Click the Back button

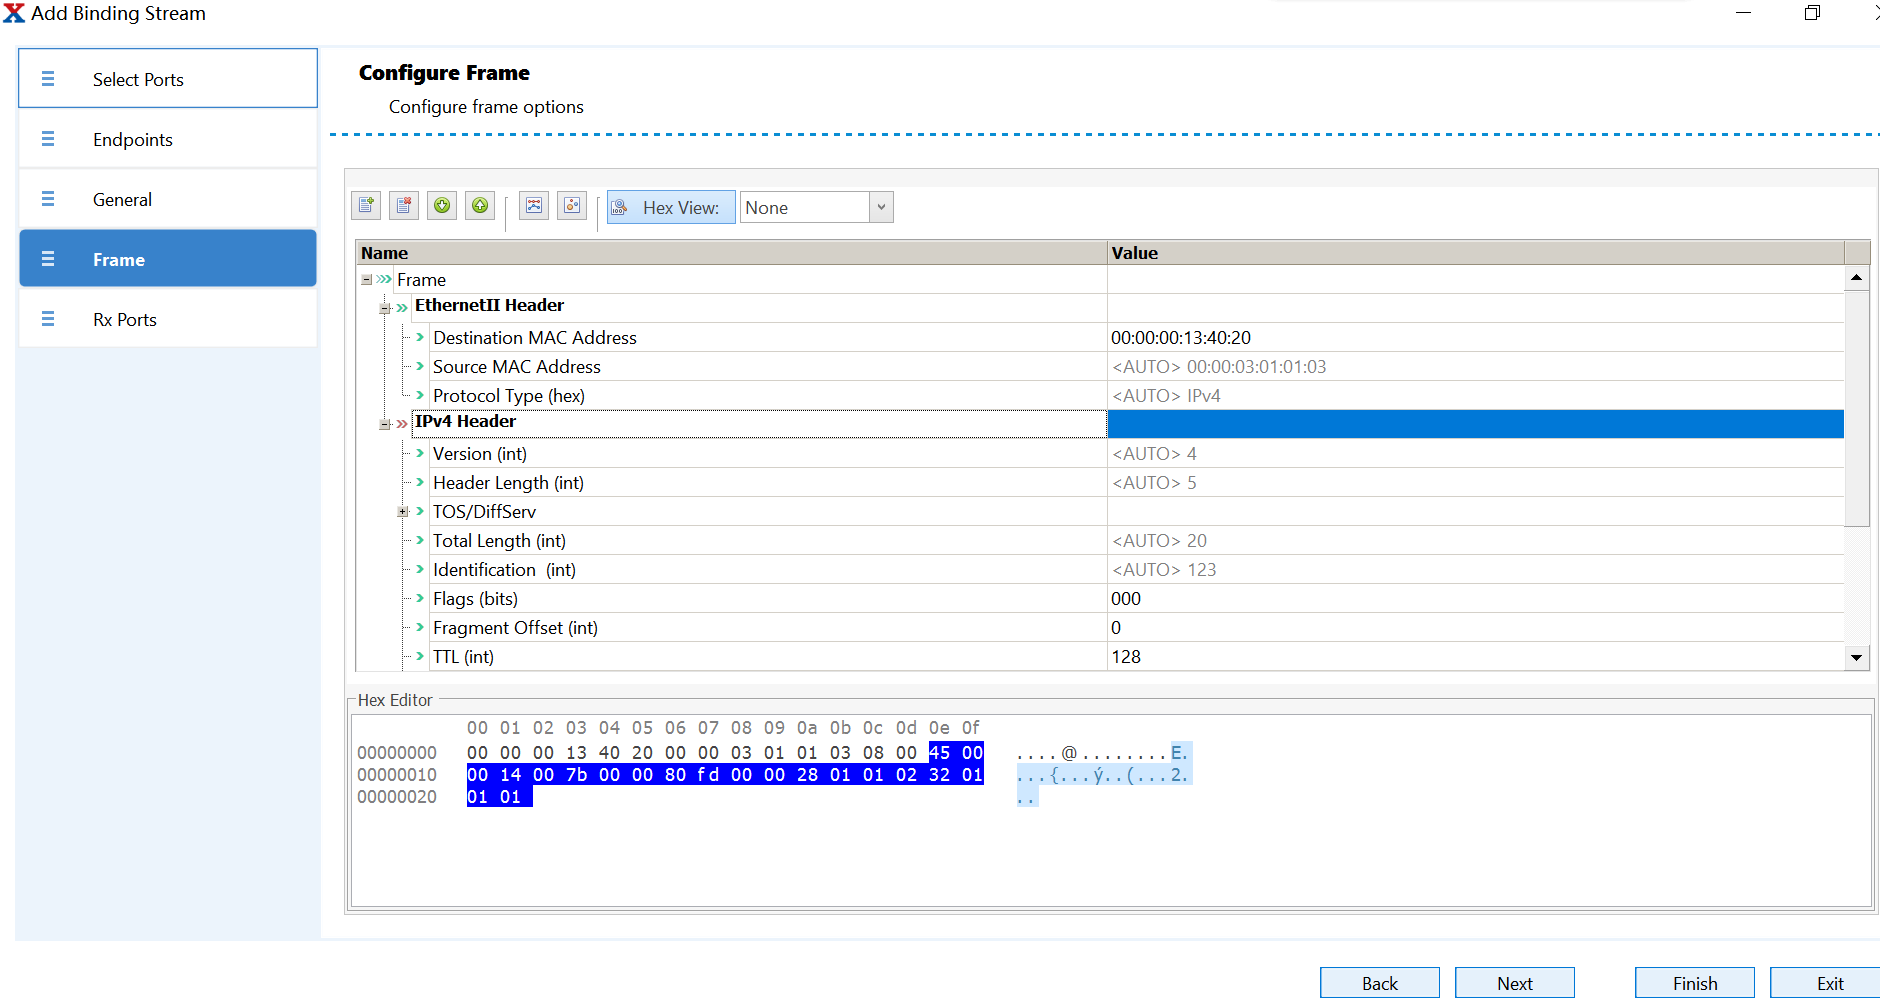1380,983
